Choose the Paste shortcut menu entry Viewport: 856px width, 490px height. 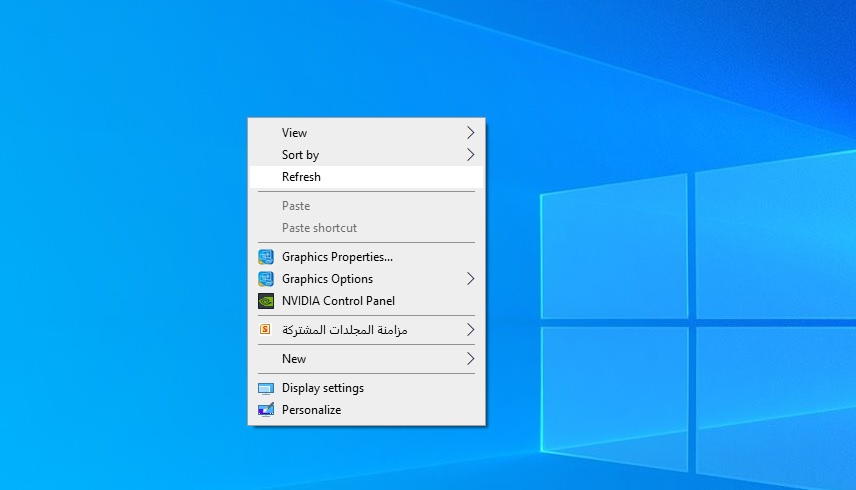click(x=366, y=228)
